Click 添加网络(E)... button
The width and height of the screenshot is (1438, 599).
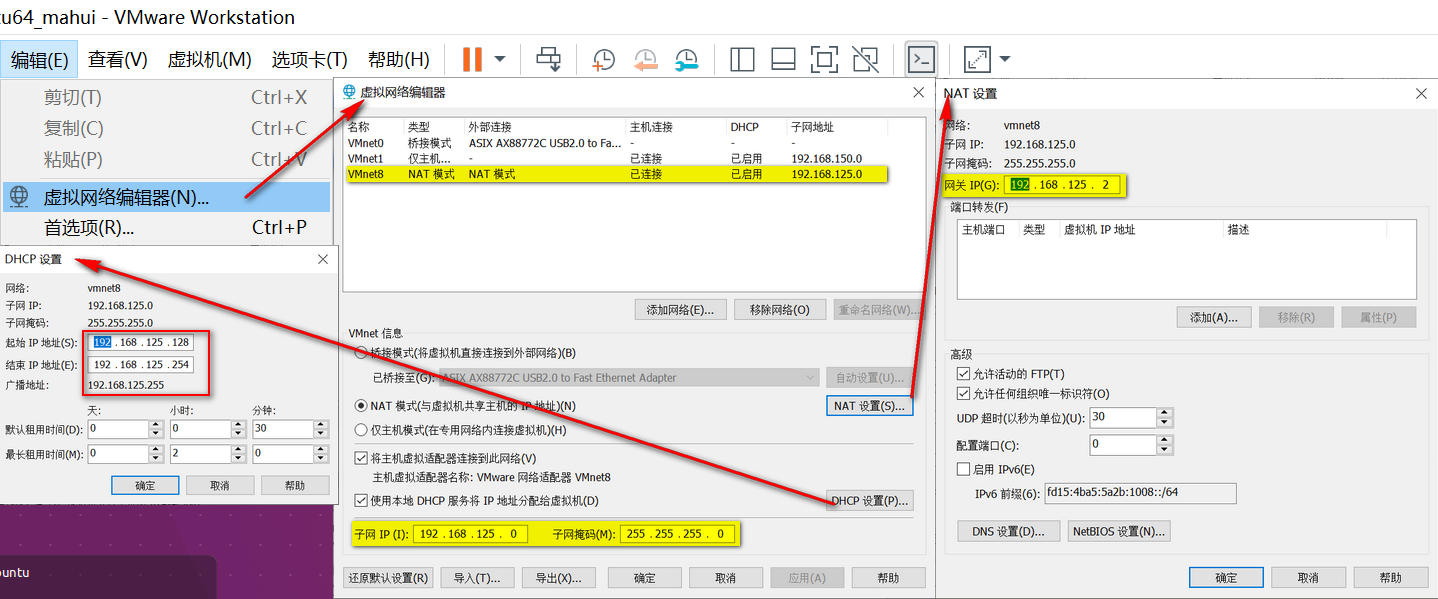(680, 310)
